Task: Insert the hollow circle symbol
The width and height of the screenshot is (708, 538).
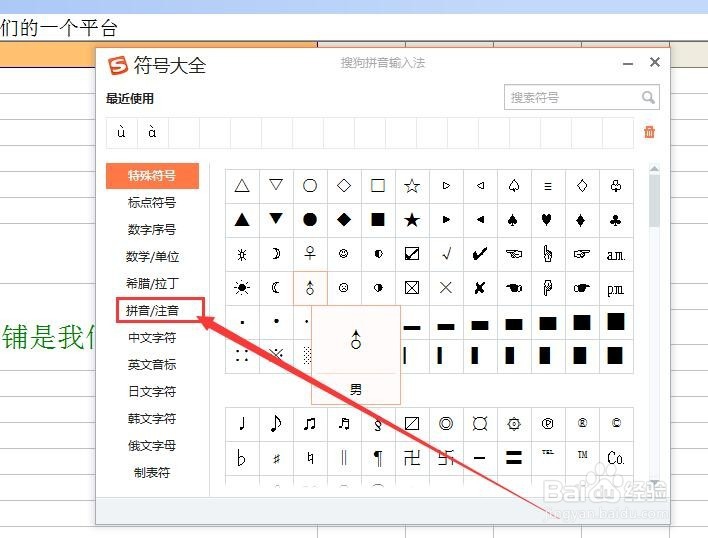Action: coord(310,186)
